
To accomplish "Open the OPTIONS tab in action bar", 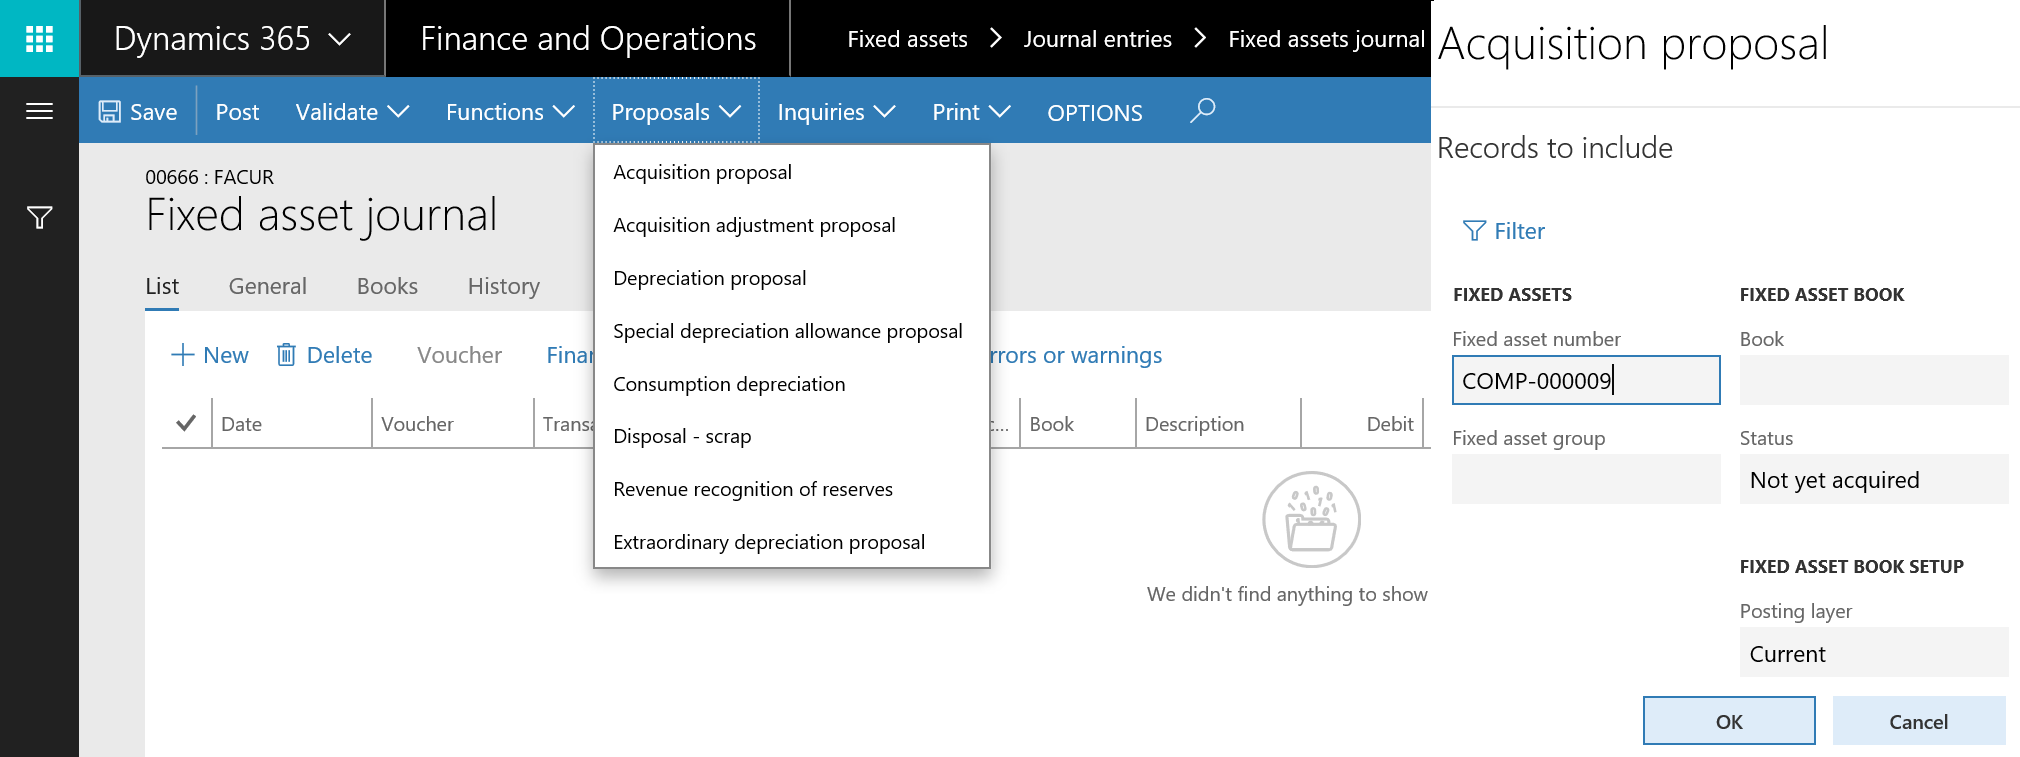I will click(x=1094, y=113).
